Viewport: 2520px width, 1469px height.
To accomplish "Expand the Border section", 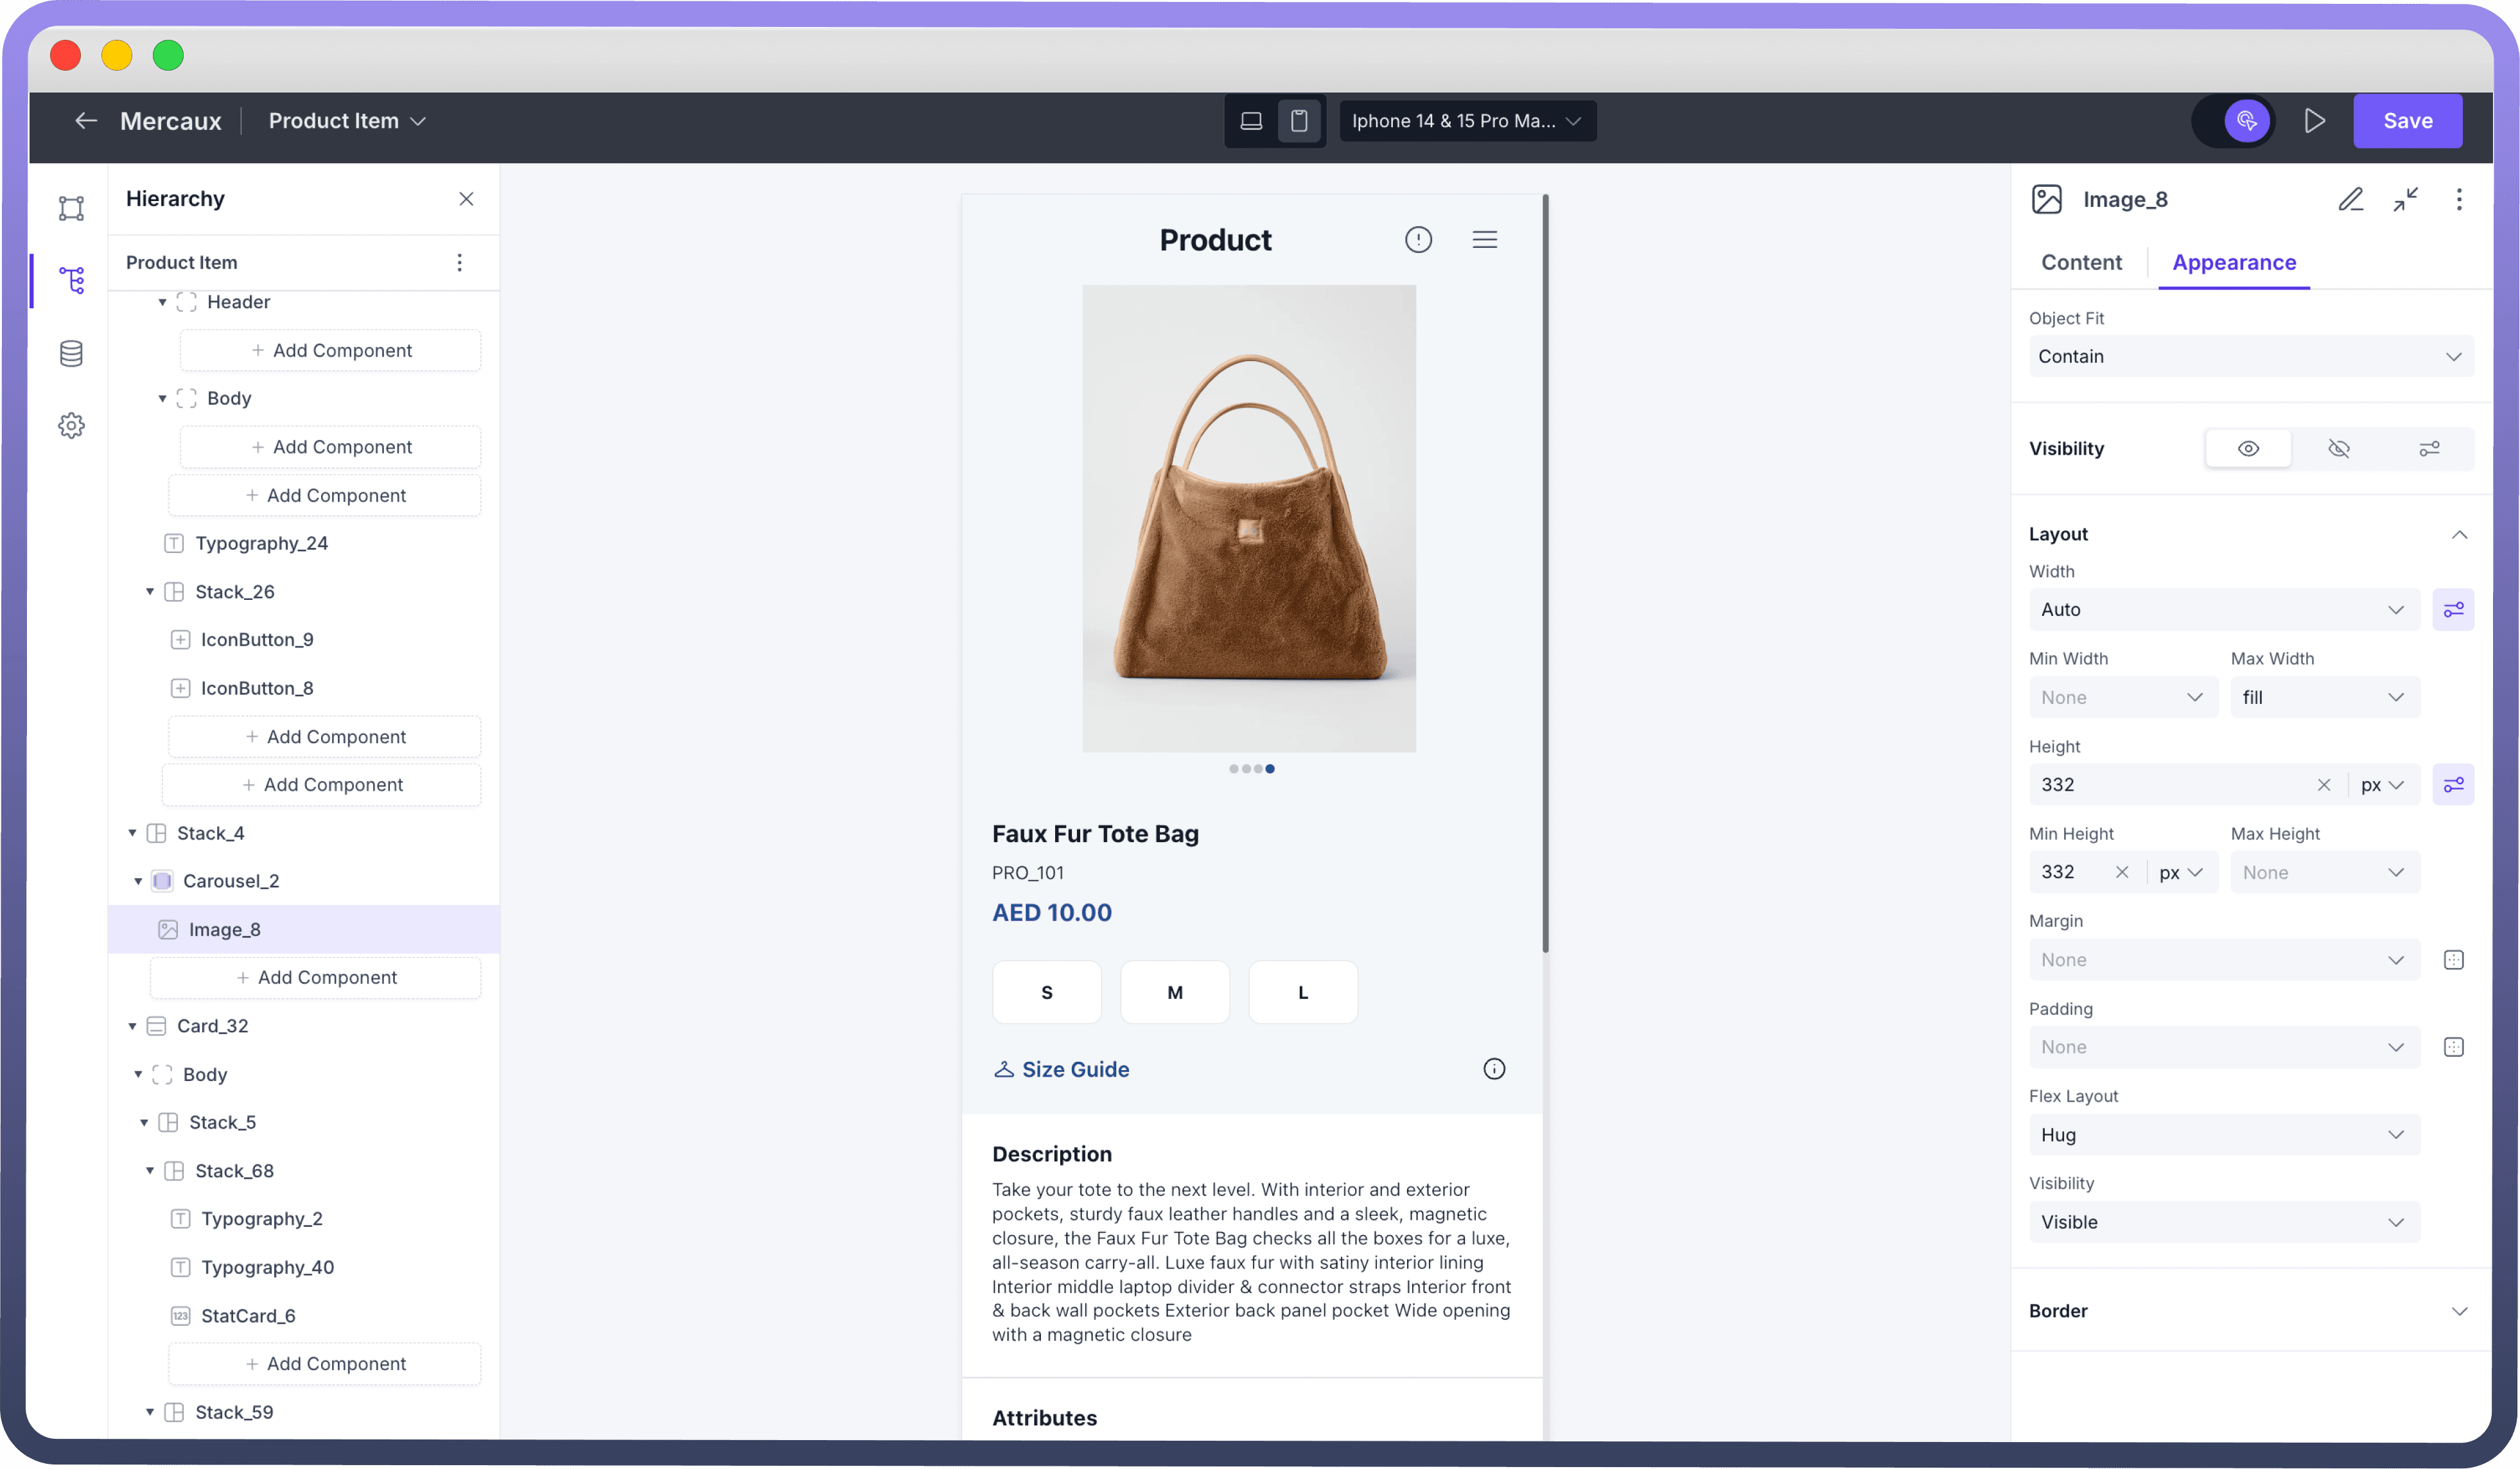I will tap(2459, 1311).
